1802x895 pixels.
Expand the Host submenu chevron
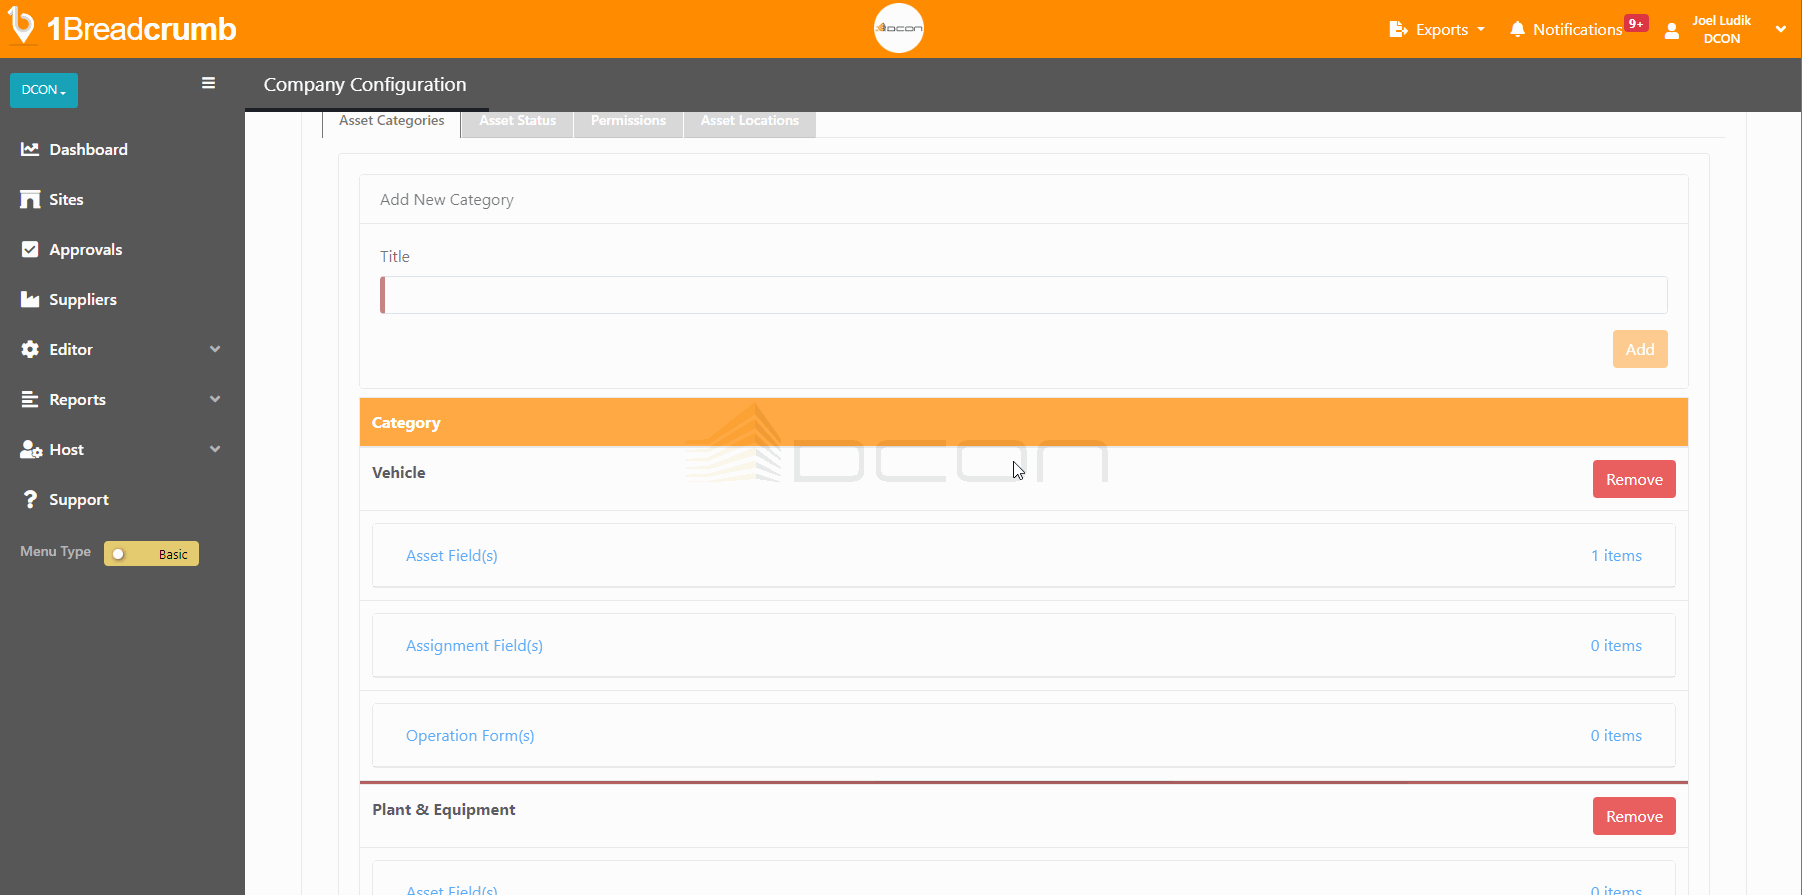215,449
